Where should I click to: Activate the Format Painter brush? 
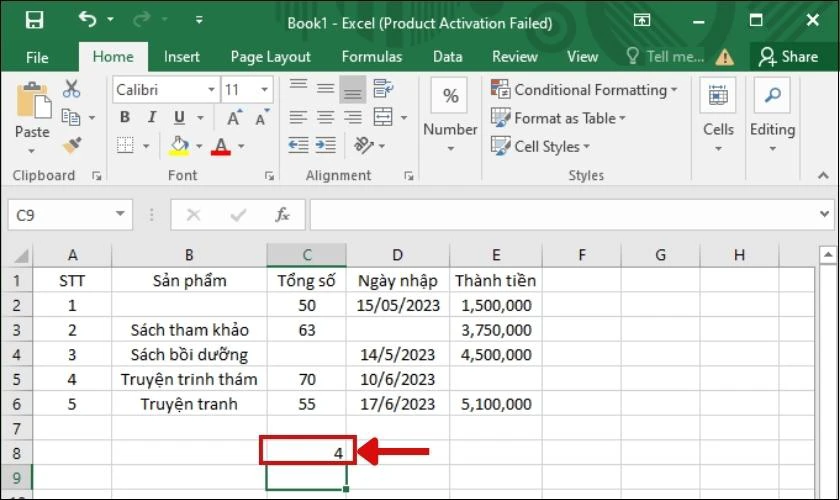pos(72,145)
